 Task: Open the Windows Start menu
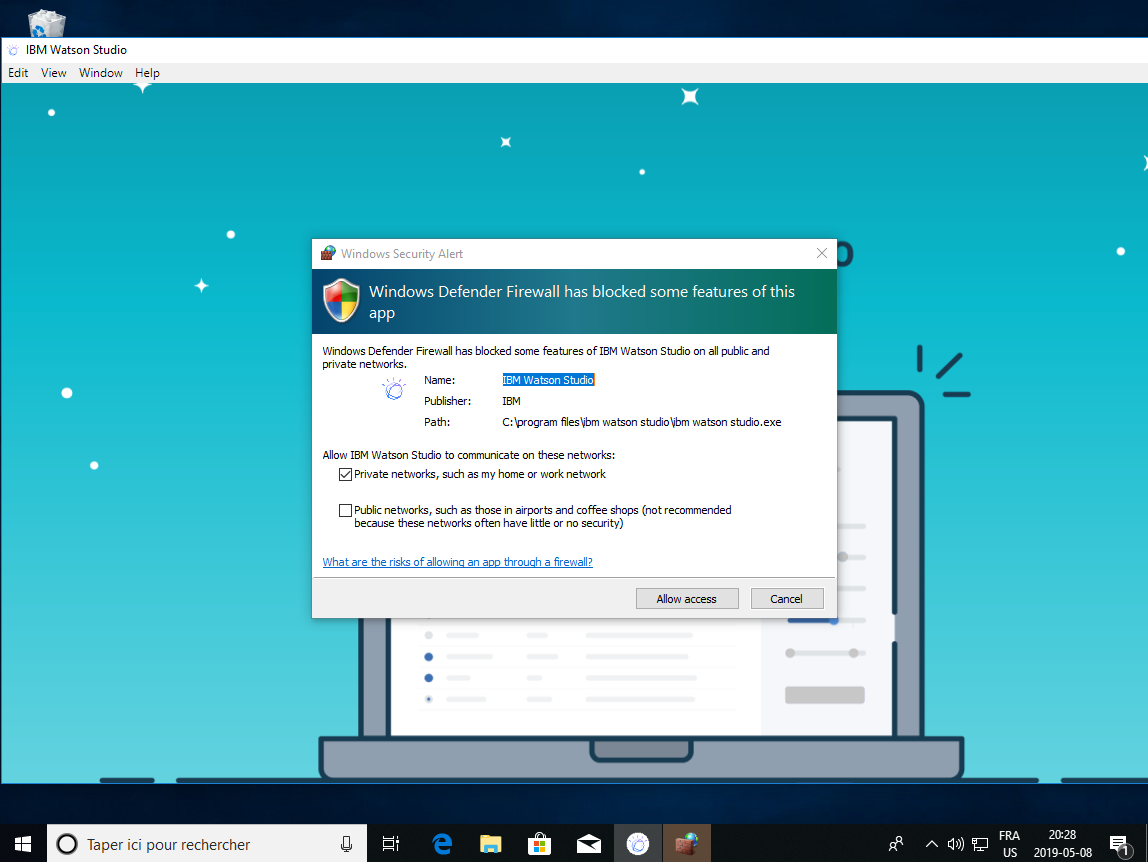click(23, 843)
